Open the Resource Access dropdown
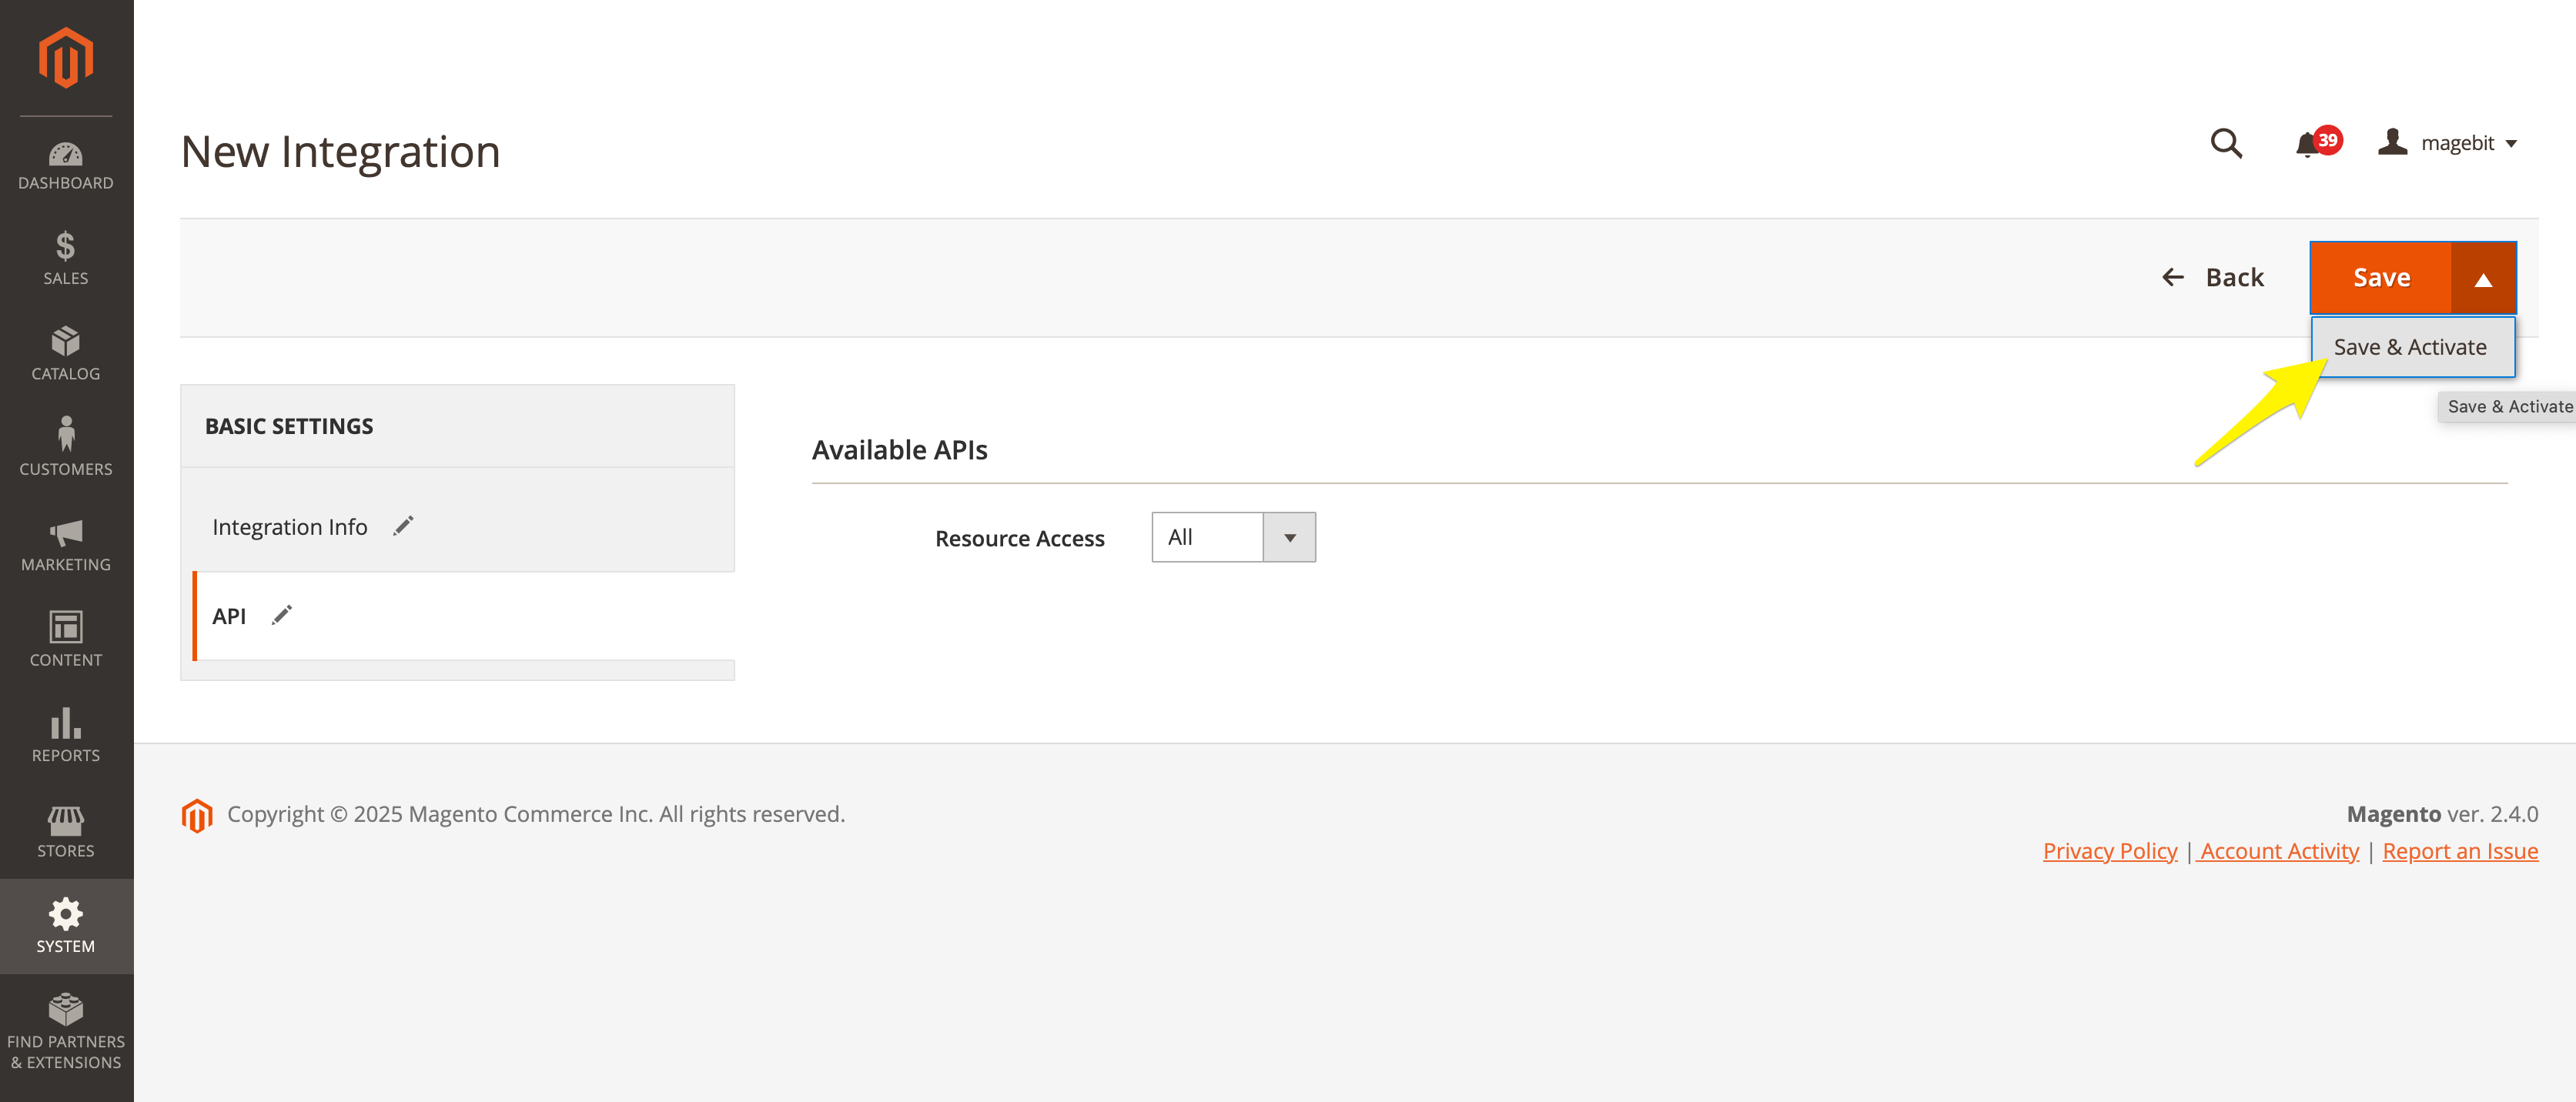Image resolution: width=2576 pixels, height=1102 pixels. [x=1233, y=538]
